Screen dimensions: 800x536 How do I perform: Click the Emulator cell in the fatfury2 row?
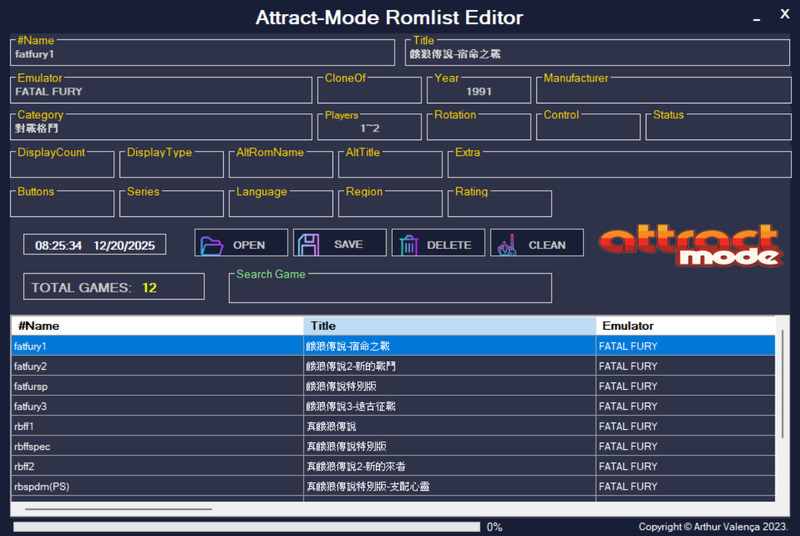click(x=686, y=366)
